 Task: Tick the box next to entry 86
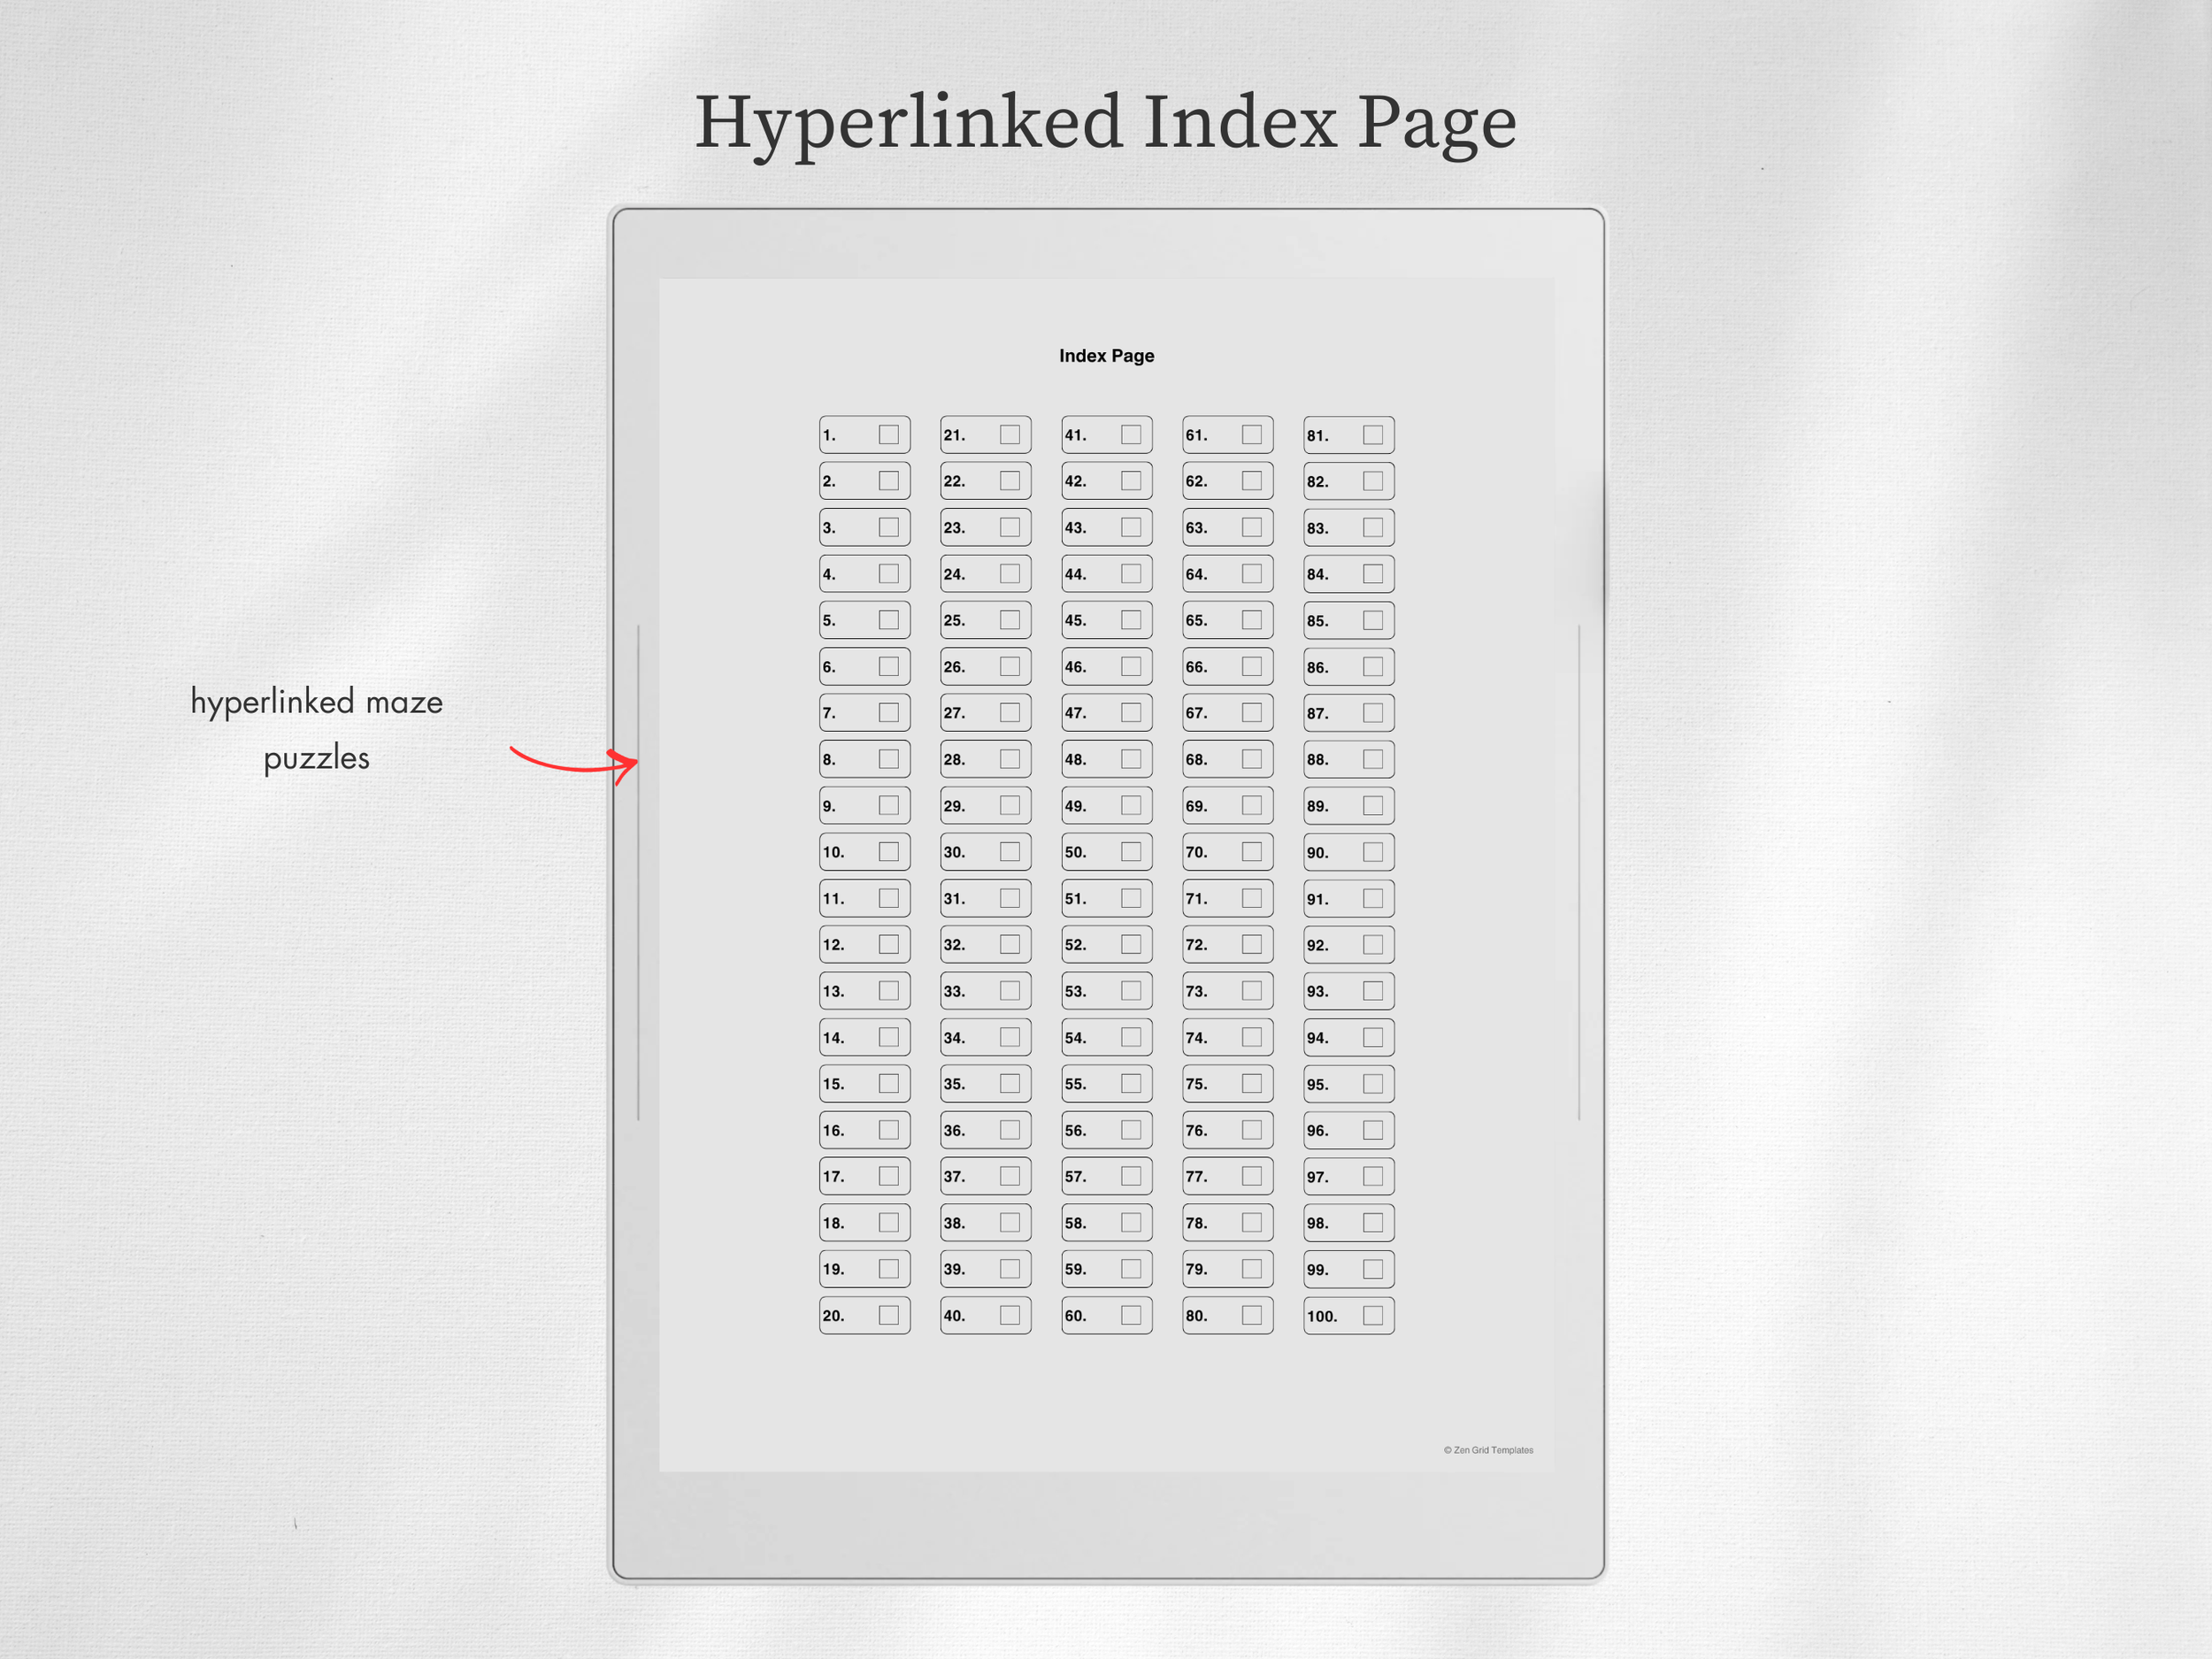point(1373,666)
